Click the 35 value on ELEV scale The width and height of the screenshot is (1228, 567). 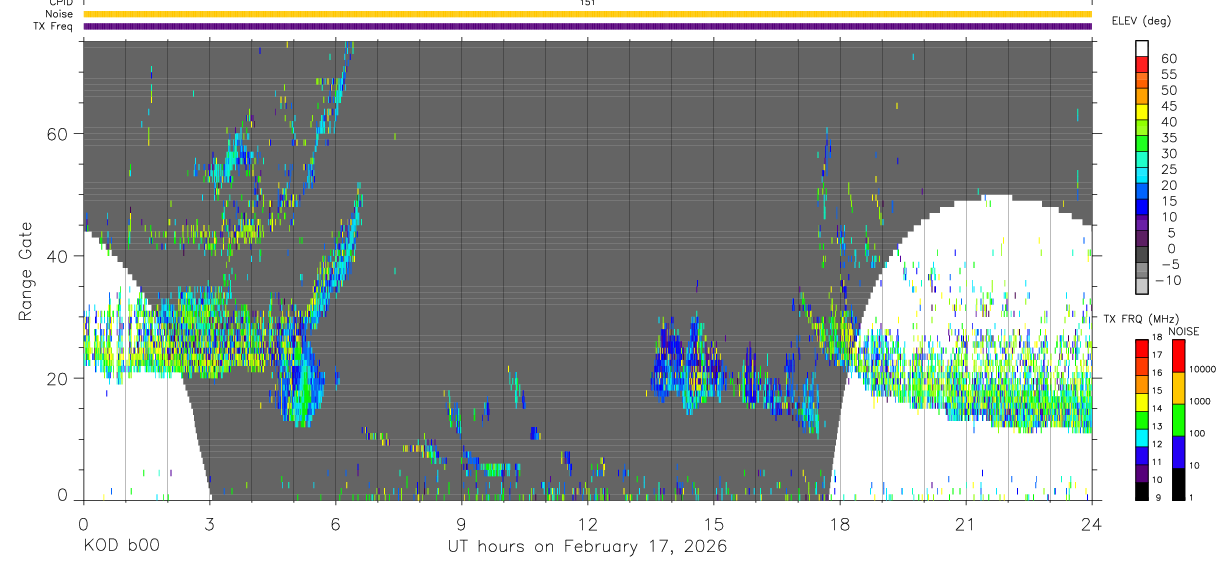[1169, 138]
